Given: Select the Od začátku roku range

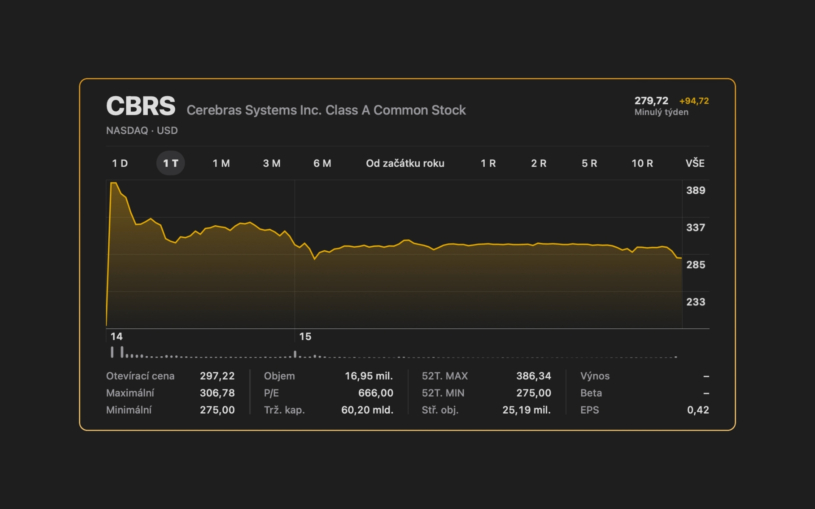Looking at the screenshot, I should 405,163.
